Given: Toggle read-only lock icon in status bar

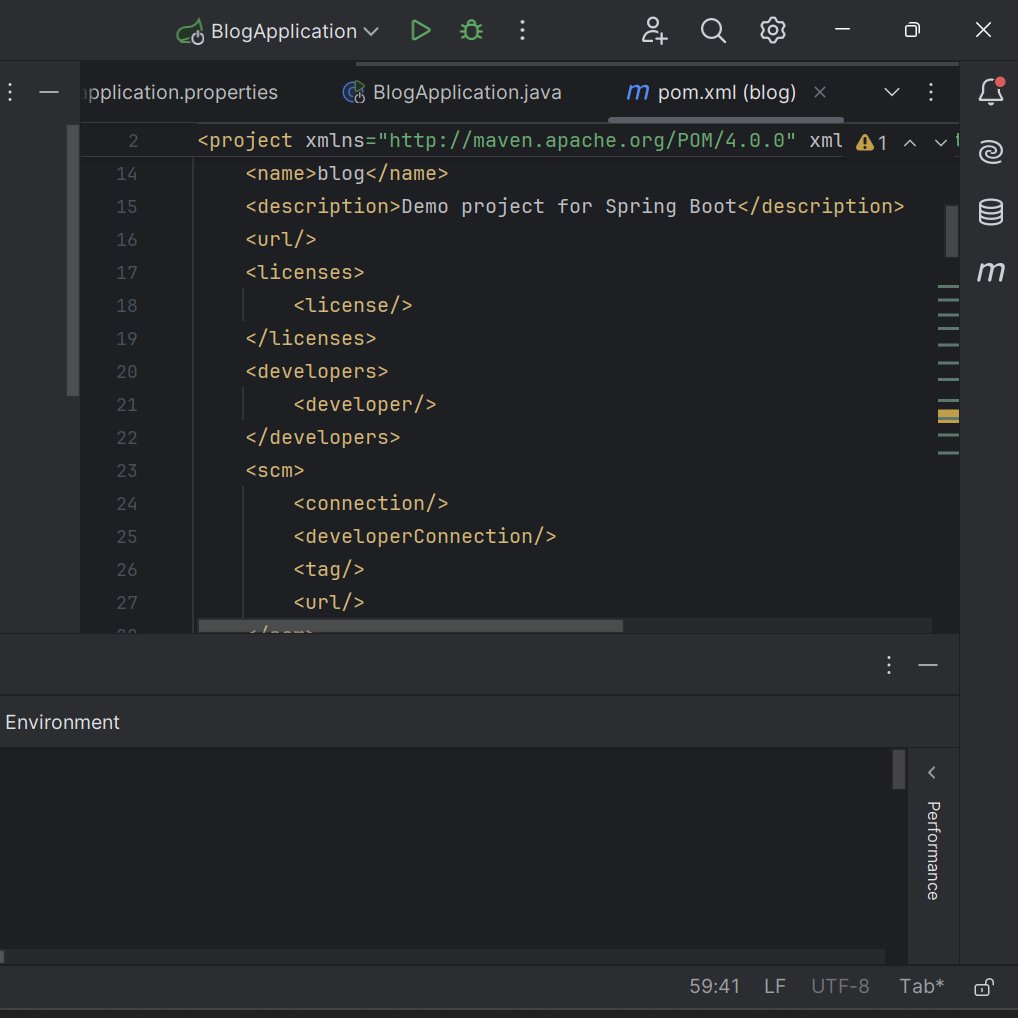Looking at the screenshot, I should (x=984, y=987).
